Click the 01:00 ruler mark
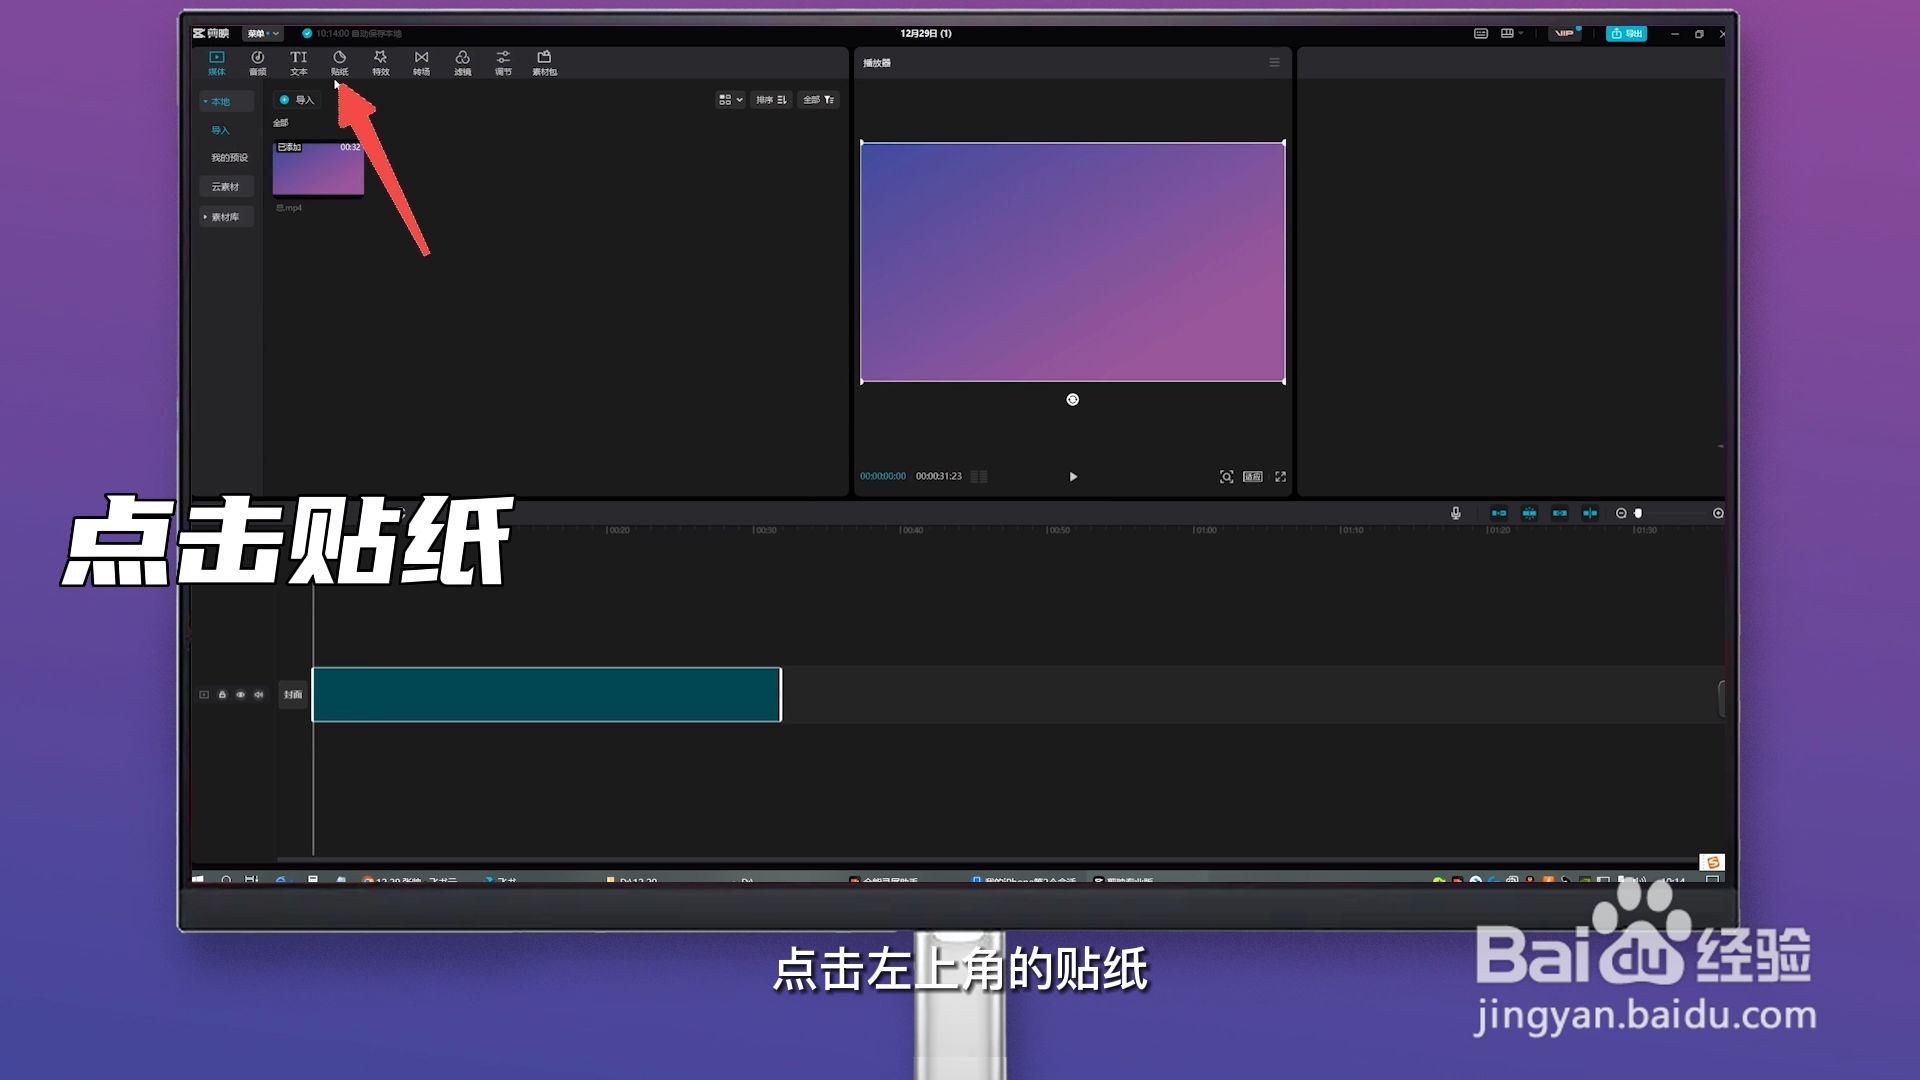 coord(1205,530)
